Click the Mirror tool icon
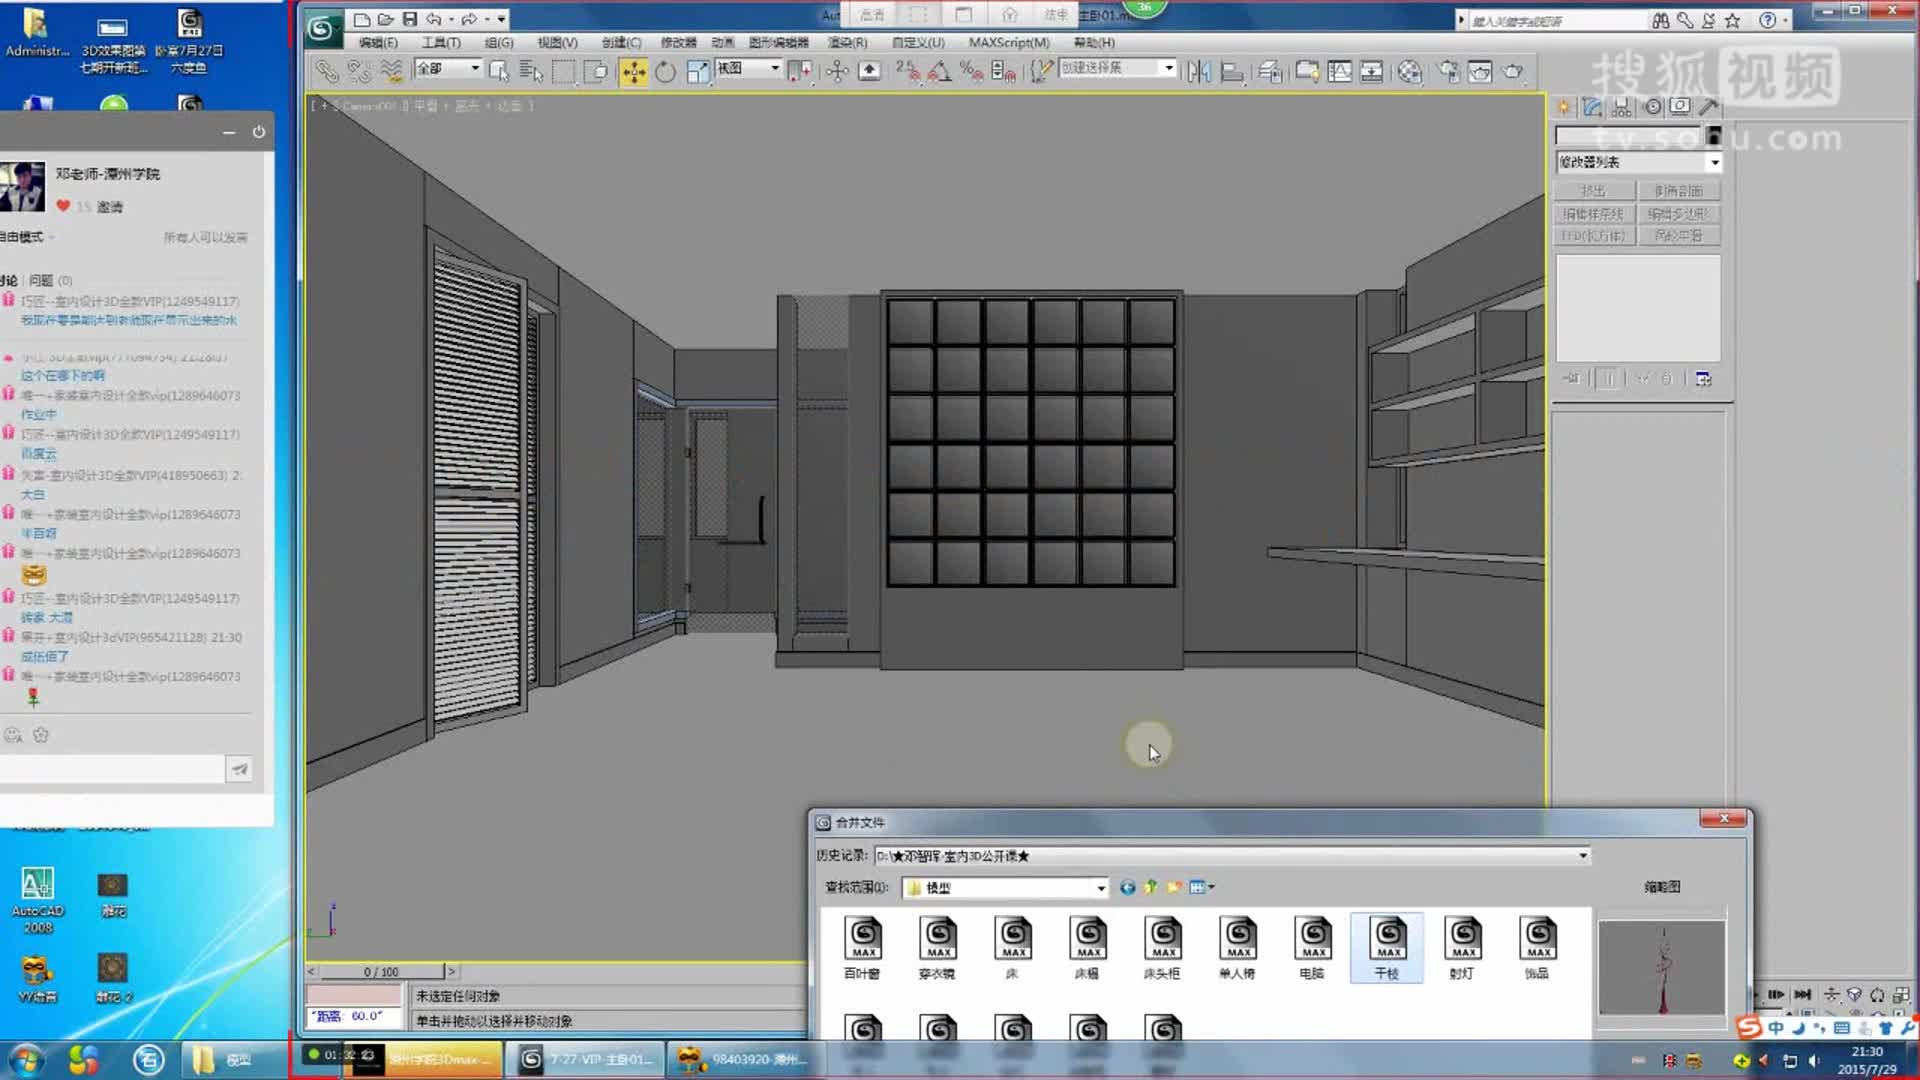 pyautogui.click(x=1199, y=71)
